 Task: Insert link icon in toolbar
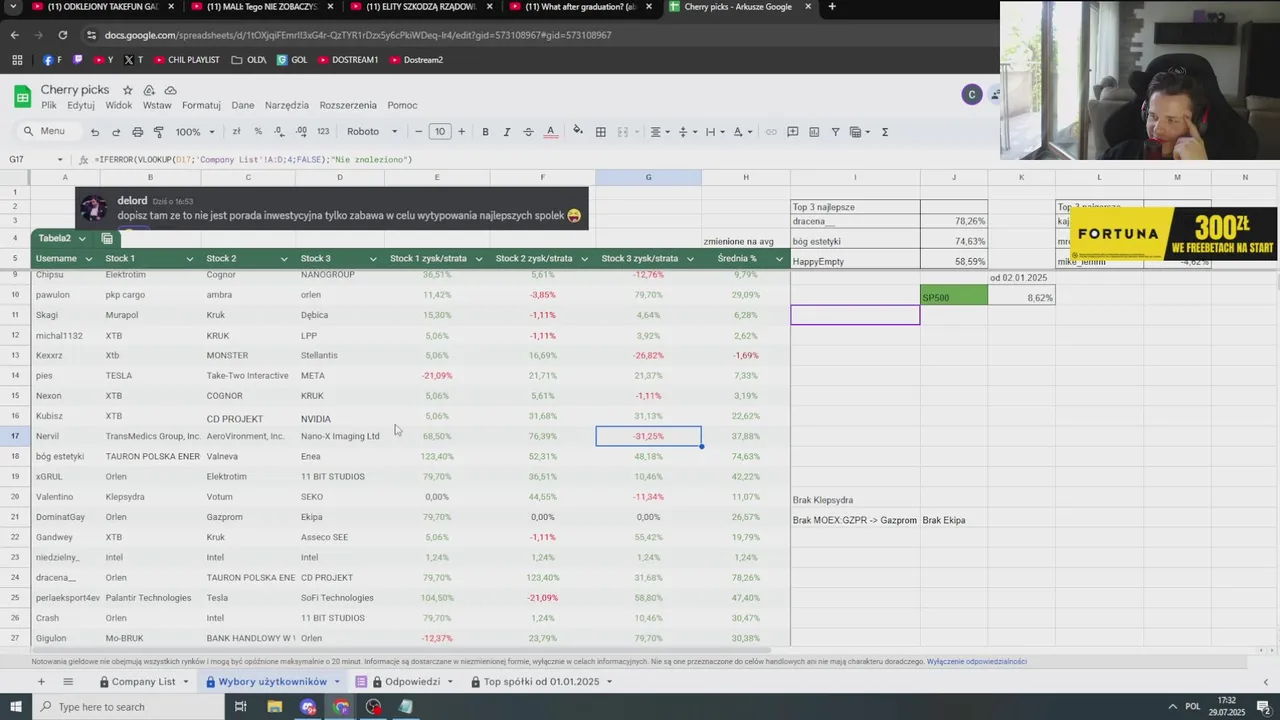771,132
